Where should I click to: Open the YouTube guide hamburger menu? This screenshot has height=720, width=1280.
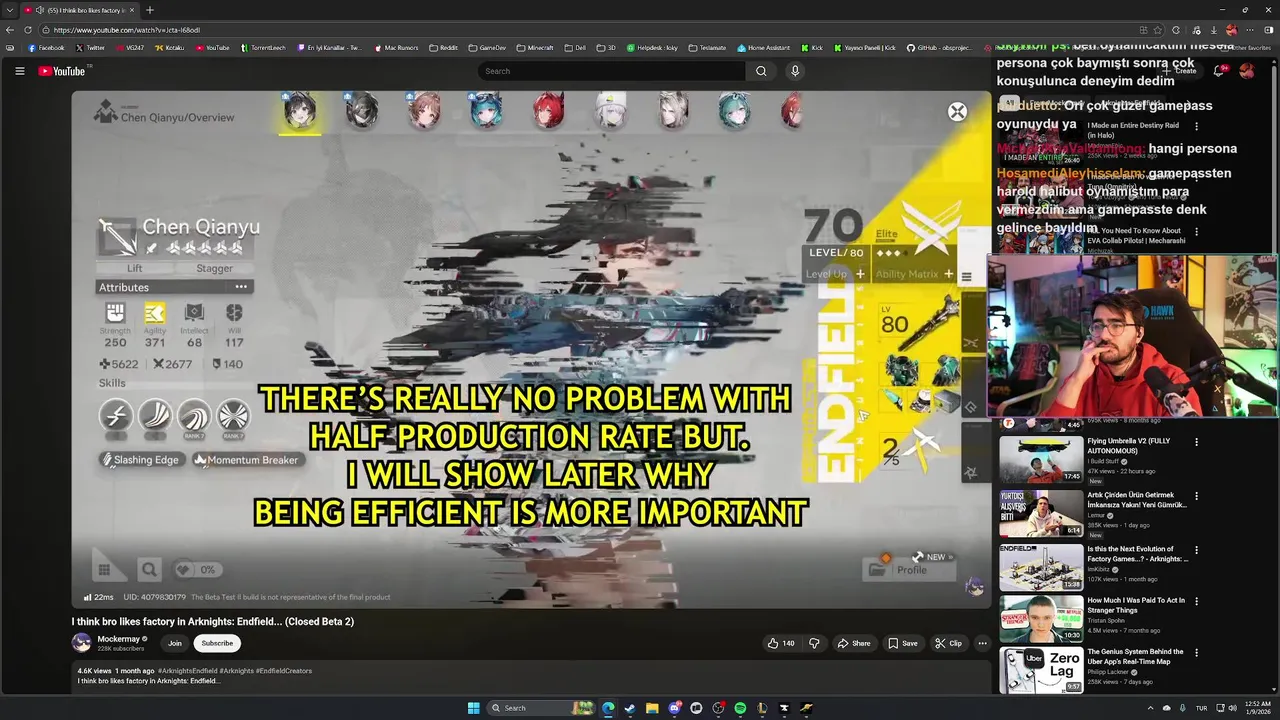[19, 71]
